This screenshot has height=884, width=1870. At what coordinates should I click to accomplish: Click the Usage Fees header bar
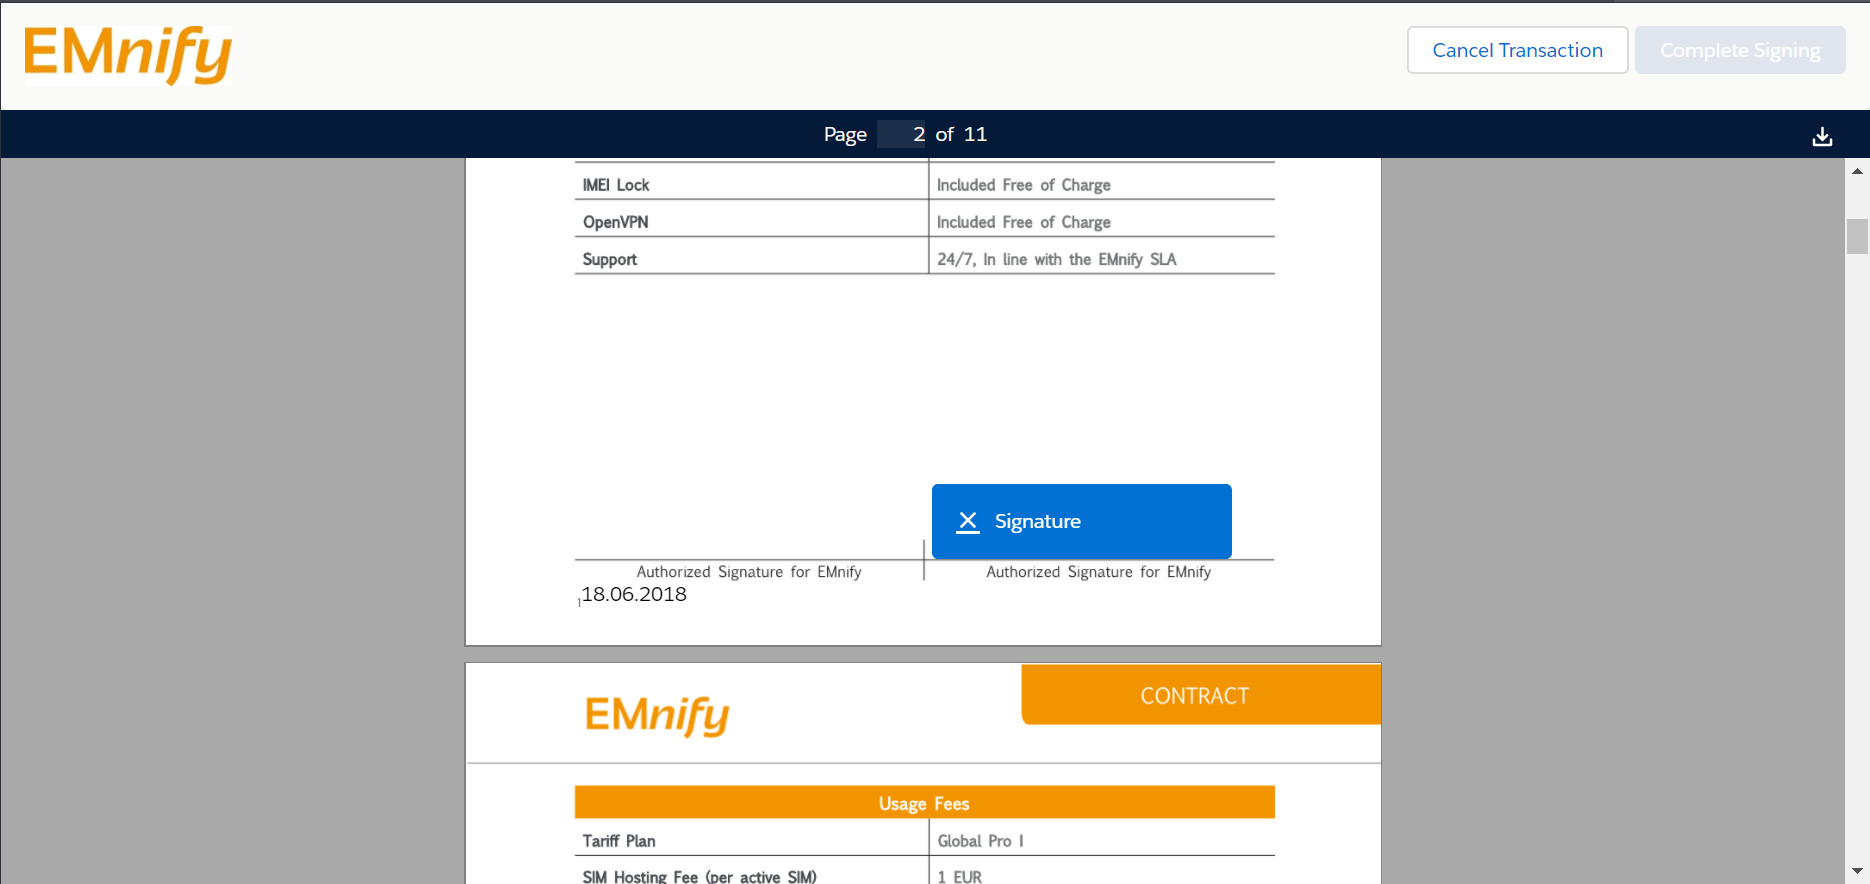[924, 803]
